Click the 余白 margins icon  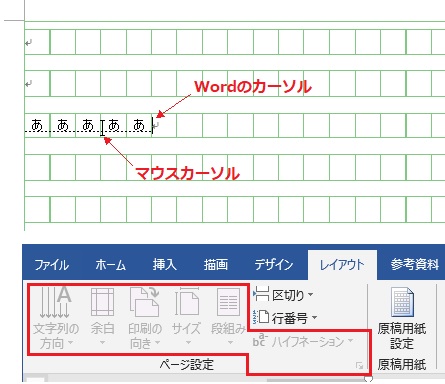pyautogui.click(x=102, y=302)
